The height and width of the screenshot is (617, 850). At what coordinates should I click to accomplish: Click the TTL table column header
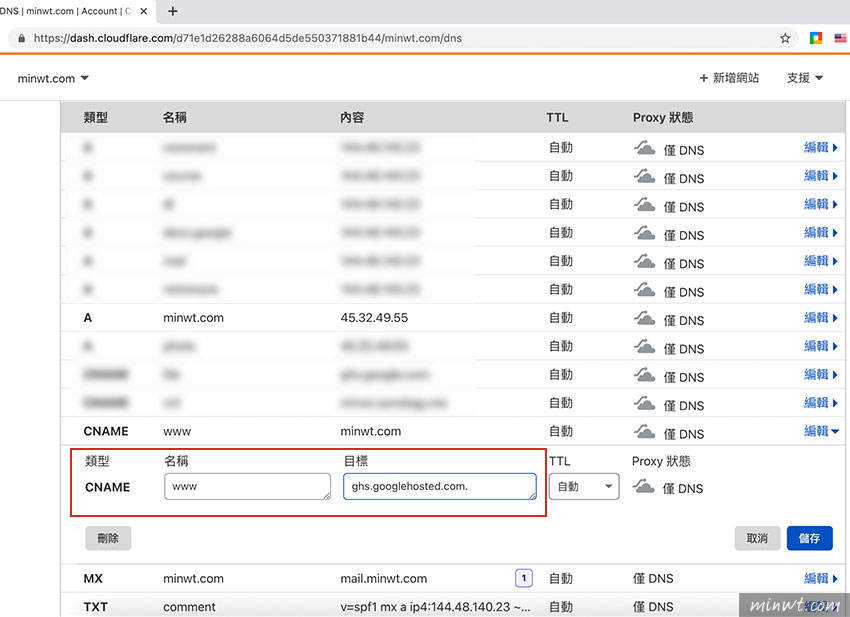tap(557, 118)
